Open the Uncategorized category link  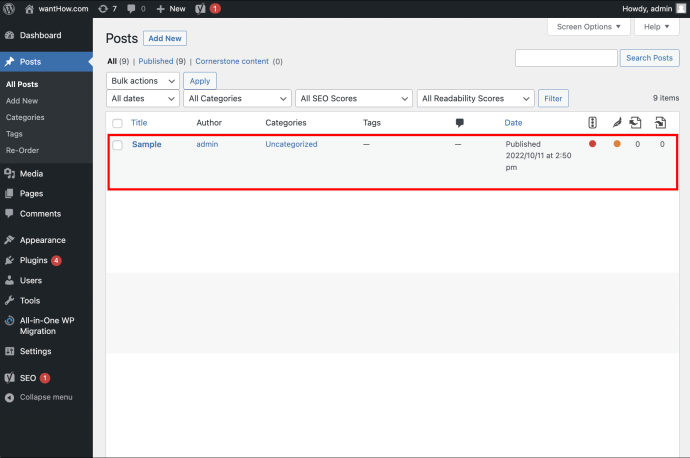[291, 144]
